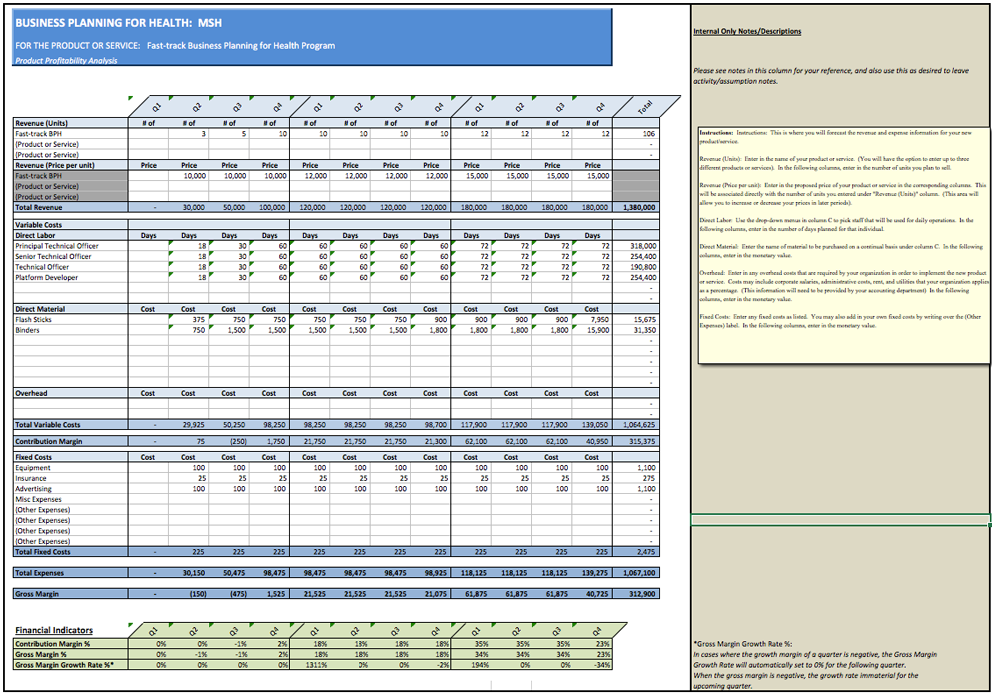The width and height of the screenshot is (992, 696).
Task: Click "Fast-track Business Planning for Health Program" product name
Action: pos(241,46)
